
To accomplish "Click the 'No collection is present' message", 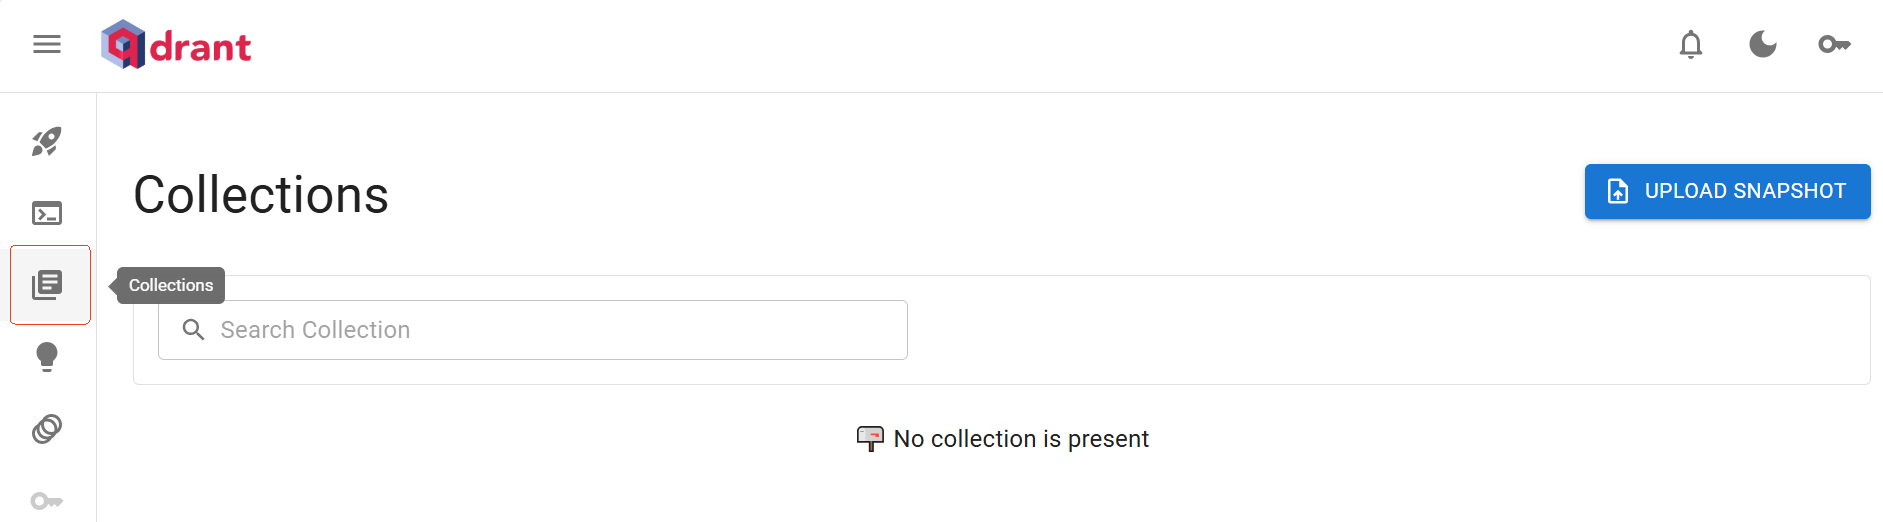I will [x=1021, y=439].
